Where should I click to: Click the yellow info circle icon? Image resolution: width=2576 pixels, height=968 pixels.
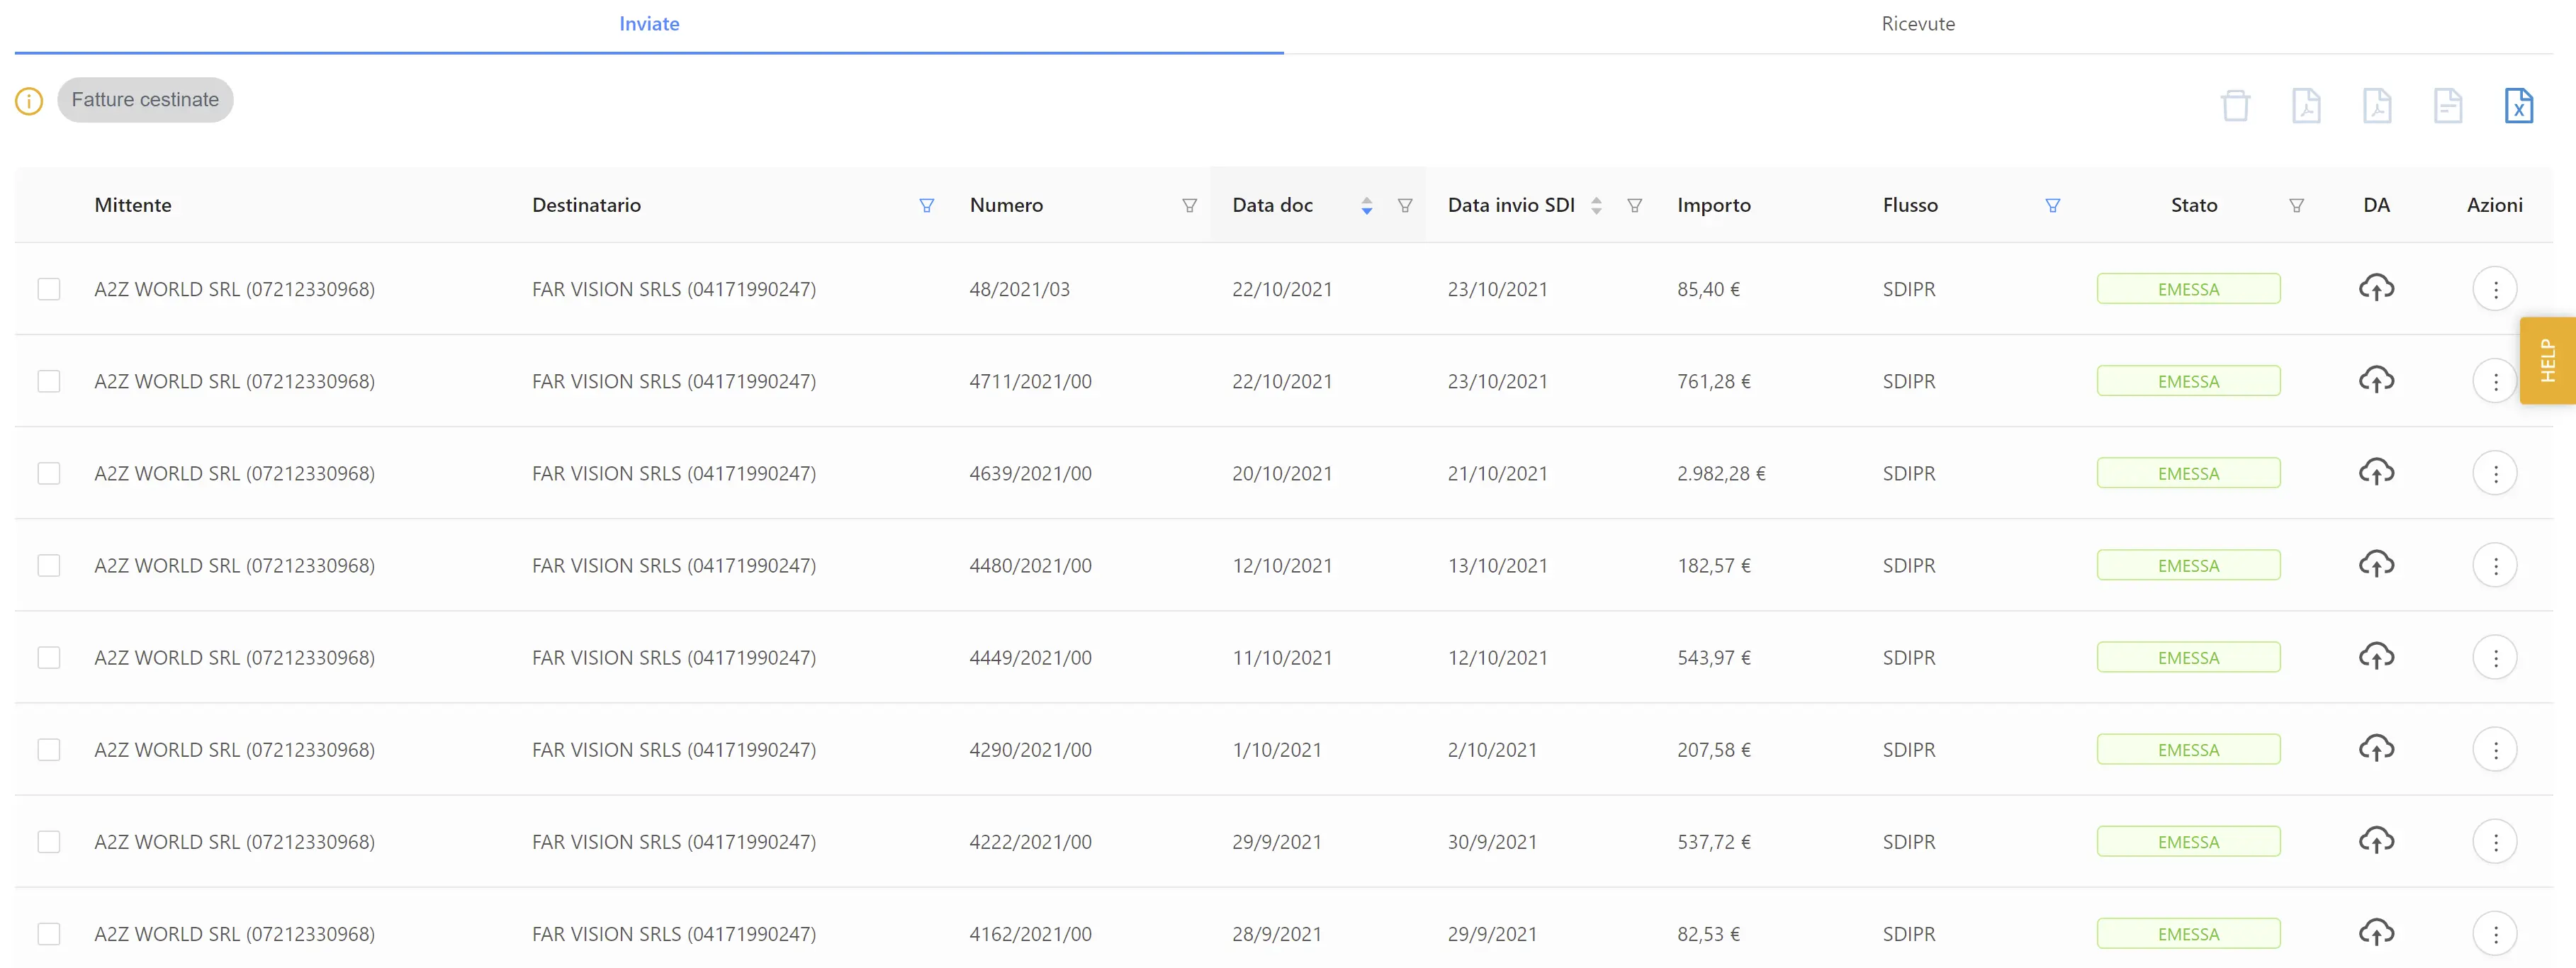(29, 101)
